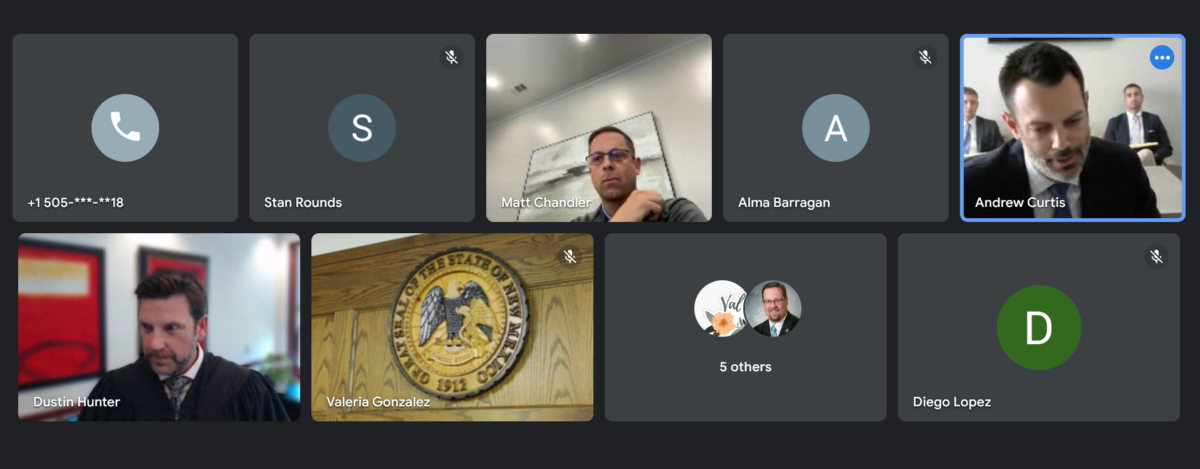1200x469 pixels.
Task: Click the phone icon avatar of the dial-in caller
Action: coord(125,127)
